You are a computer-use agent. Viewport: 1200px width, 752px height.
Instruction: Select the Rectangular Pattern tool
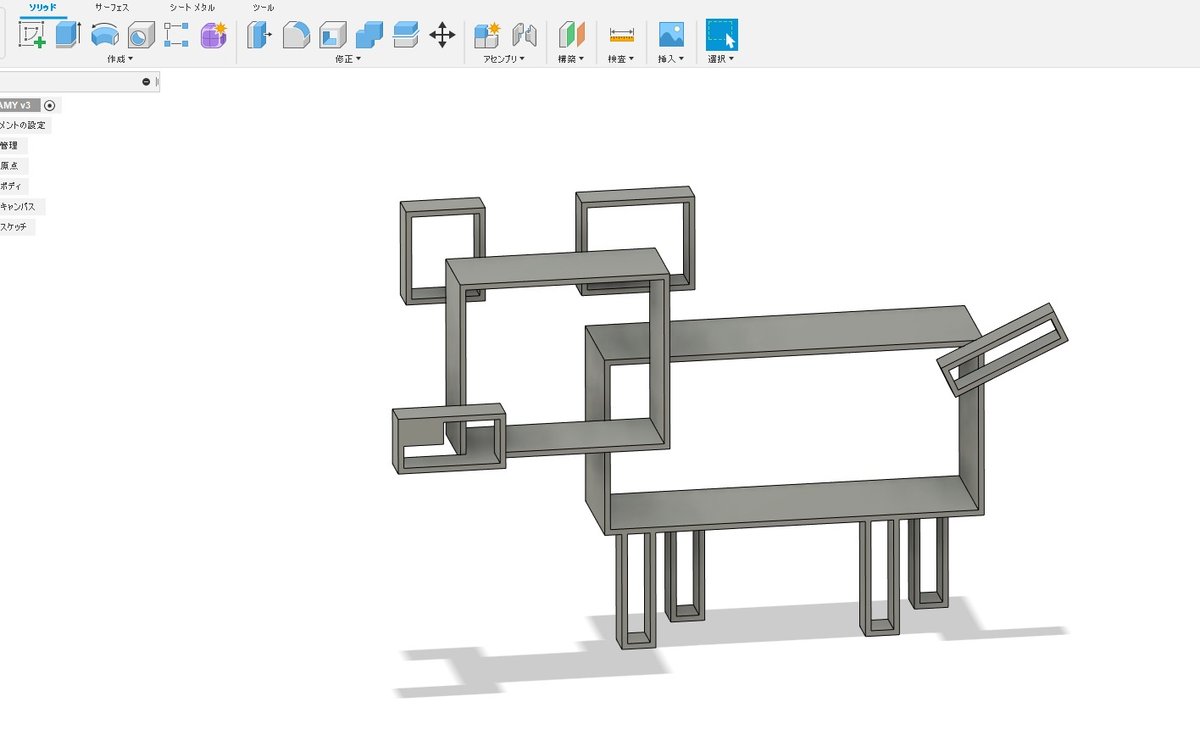[176, 35]
